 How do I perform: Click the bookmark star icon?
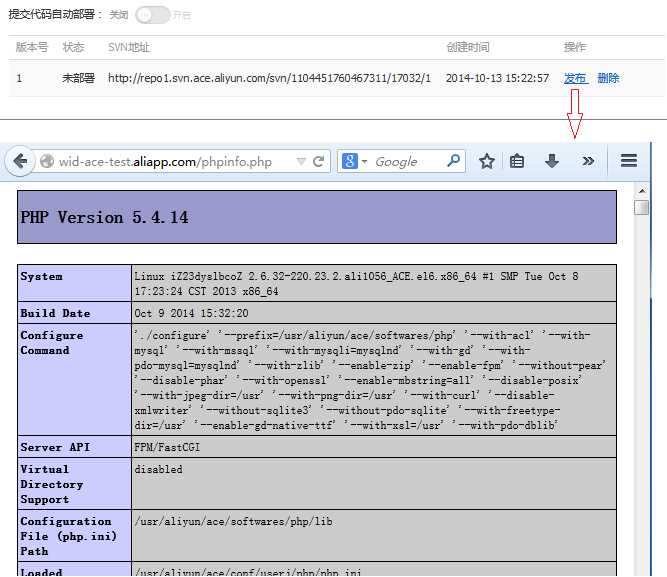tap(487, 161)
